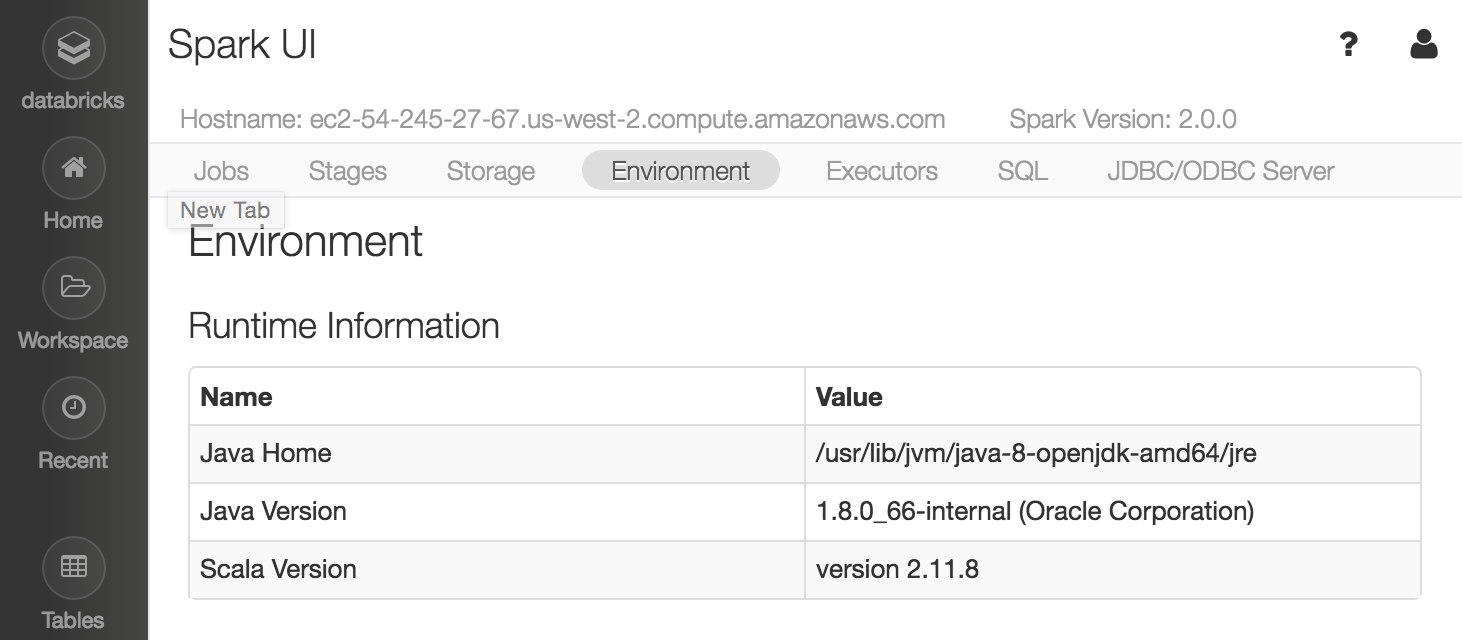This screenshot has width=1462, height=640.
Task: Click the Name column header
Action: [237, 397]
